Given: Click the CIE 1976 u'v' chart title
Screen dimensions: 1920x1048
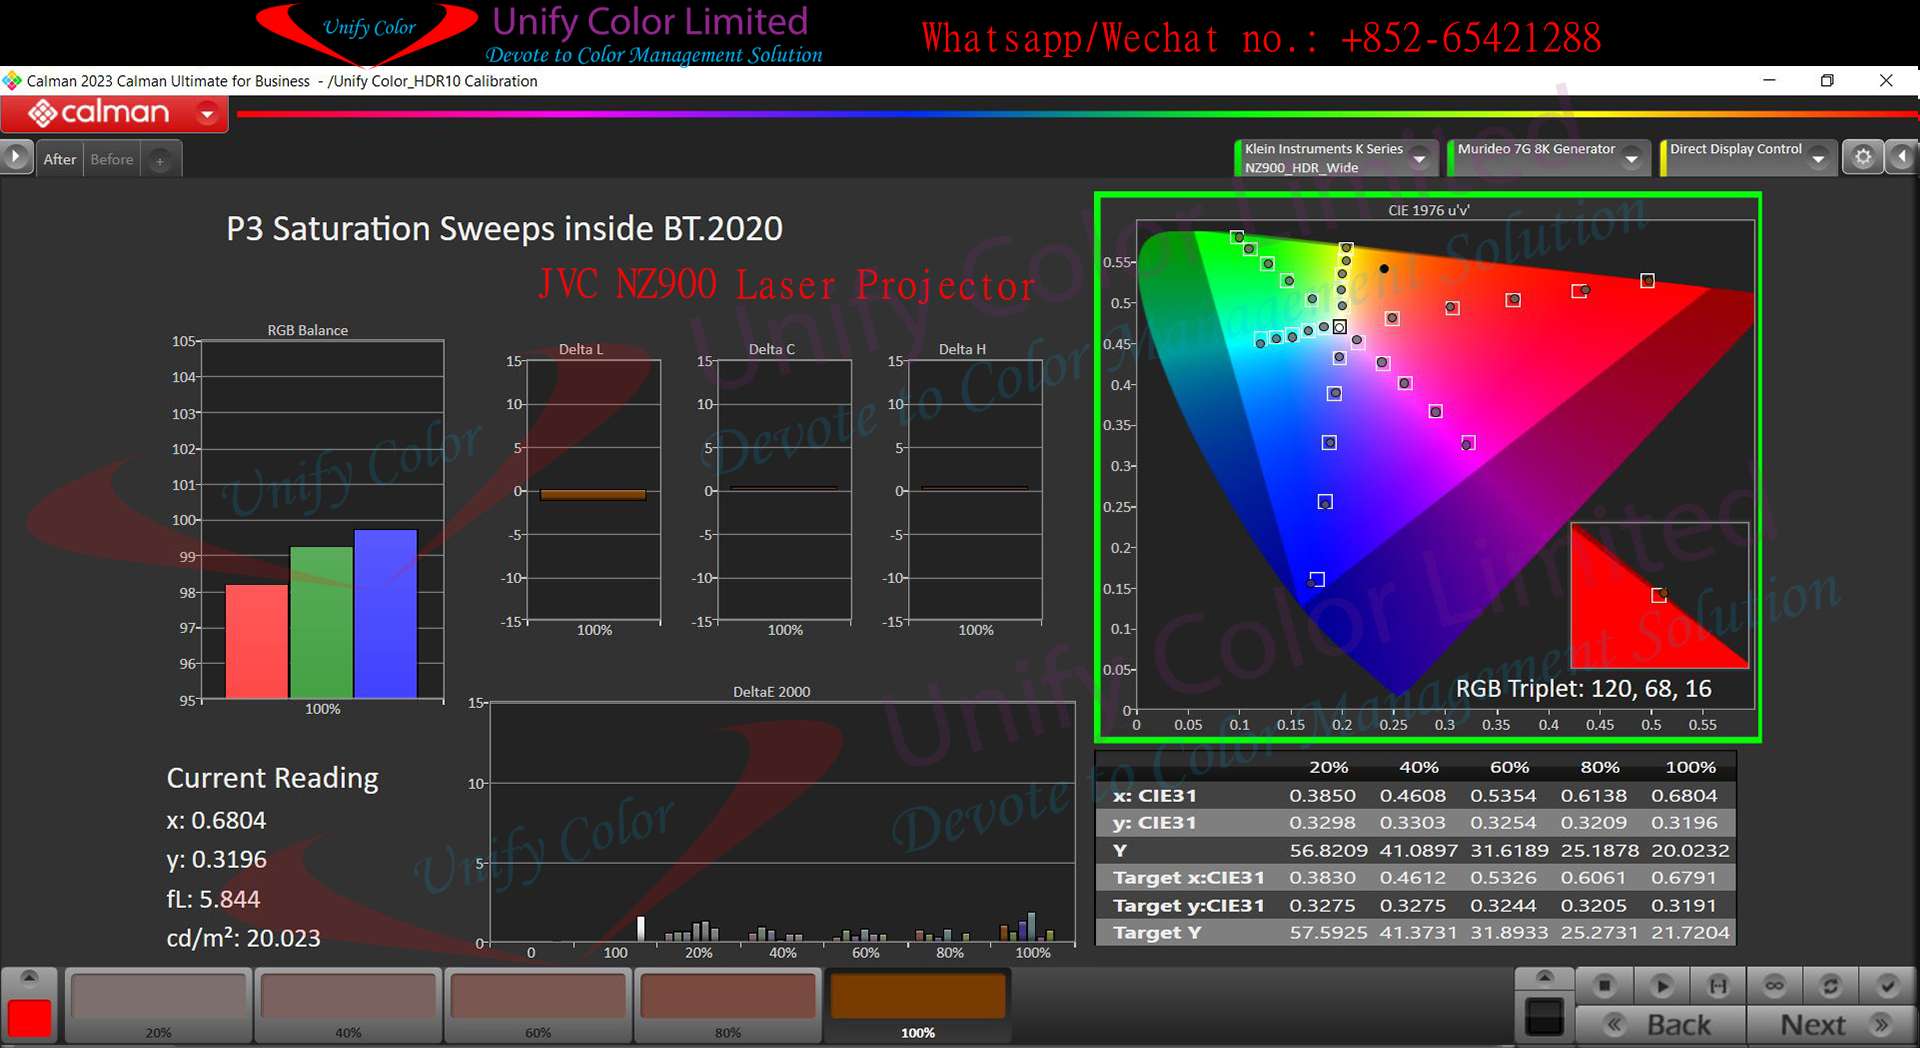Looking at the screenshot, I should click(x=1428, y=210).
